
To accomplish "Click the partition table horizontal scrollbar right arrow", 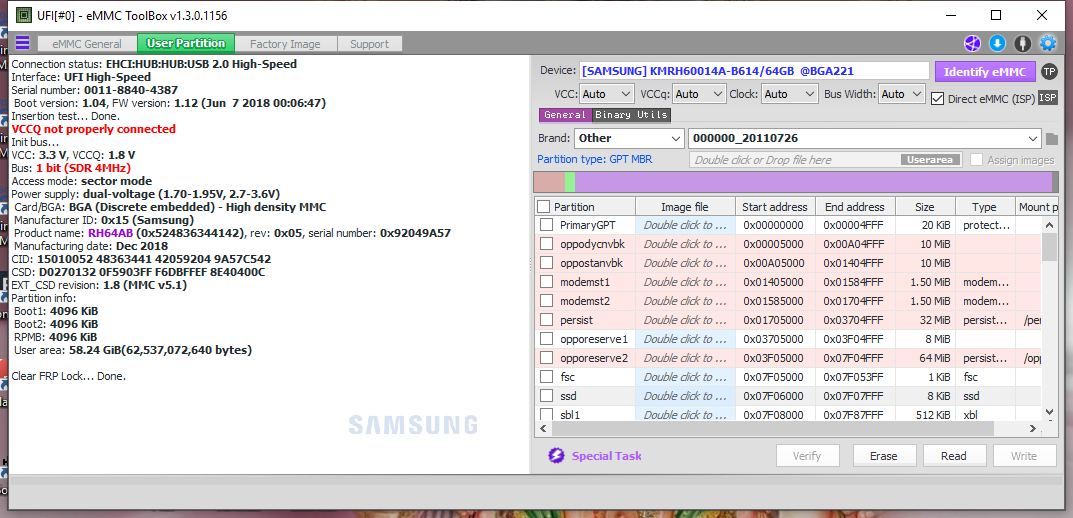I will point(1034,428).
